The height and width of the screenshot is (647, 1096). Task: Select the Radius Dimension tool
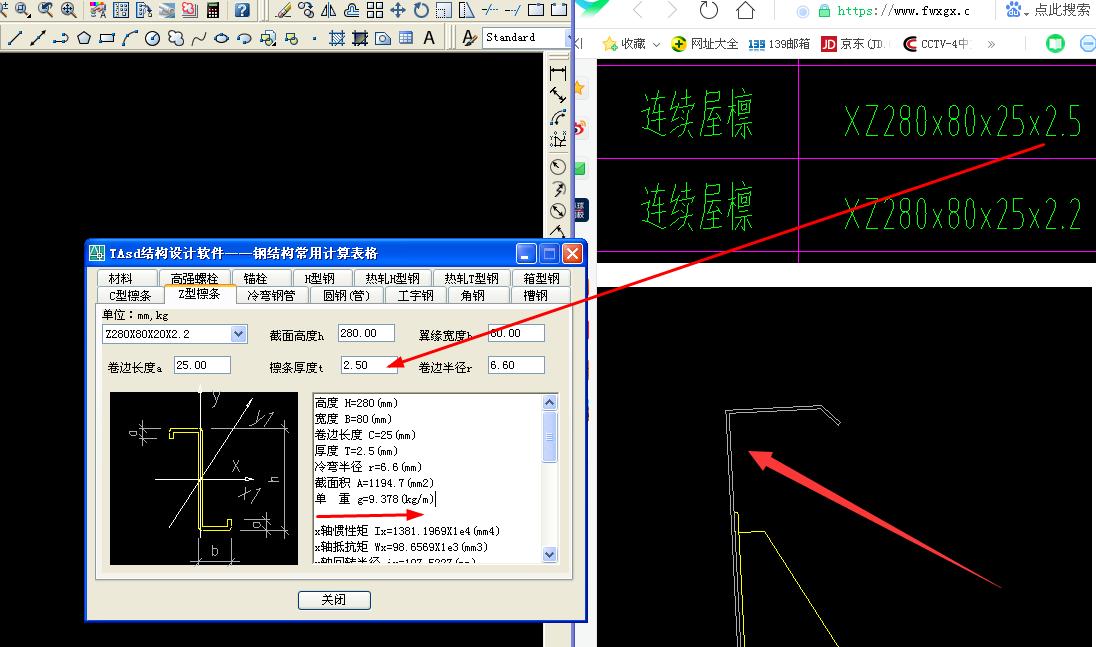click(558, 166)
